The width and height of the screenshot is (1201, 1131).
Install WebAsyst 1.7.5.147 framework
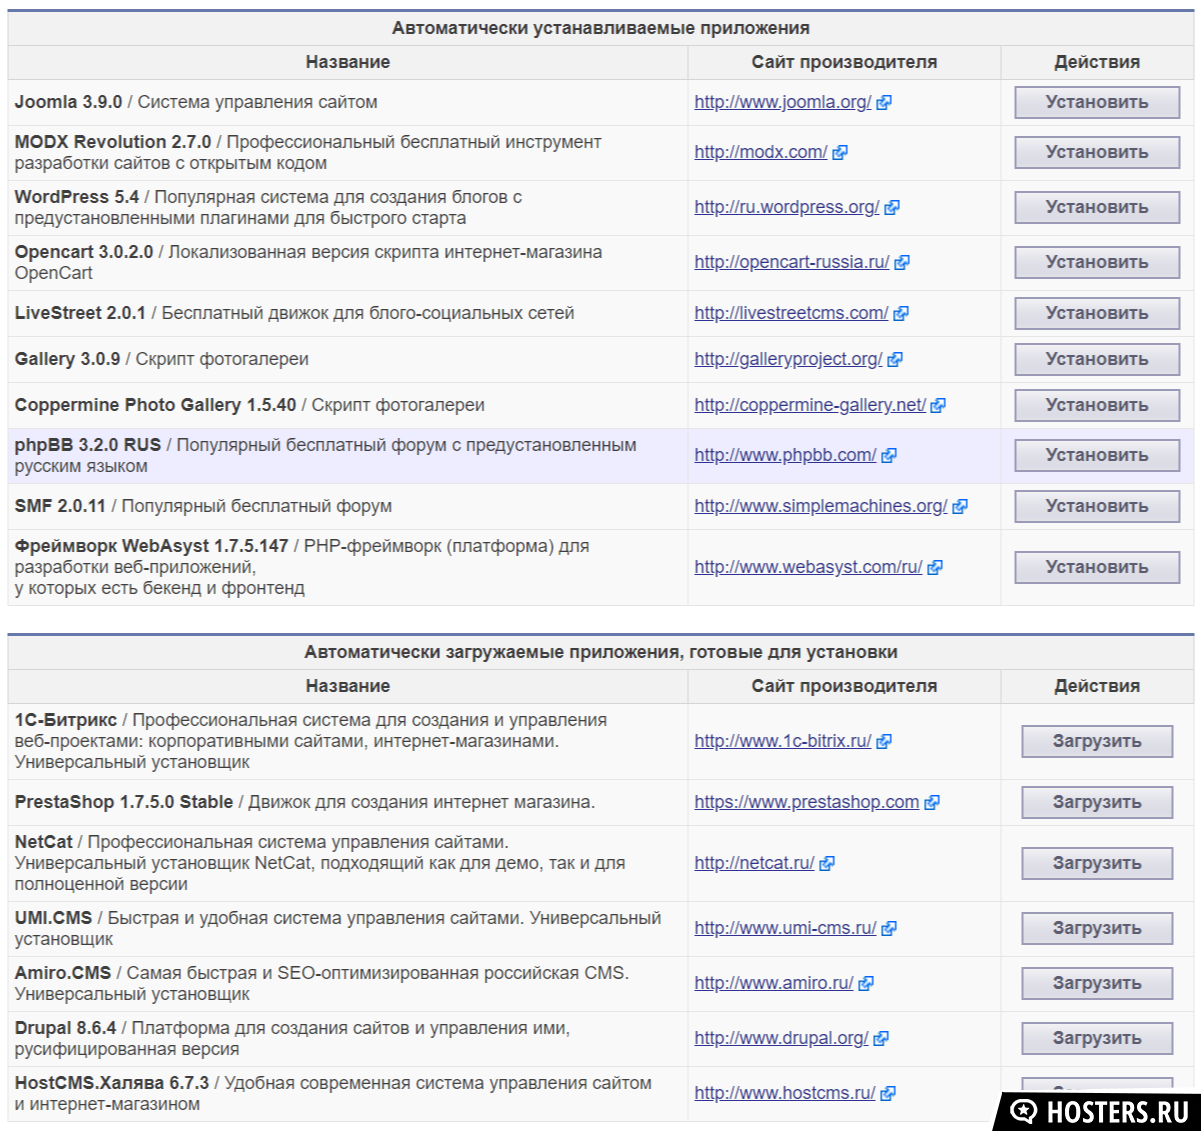1097,567
